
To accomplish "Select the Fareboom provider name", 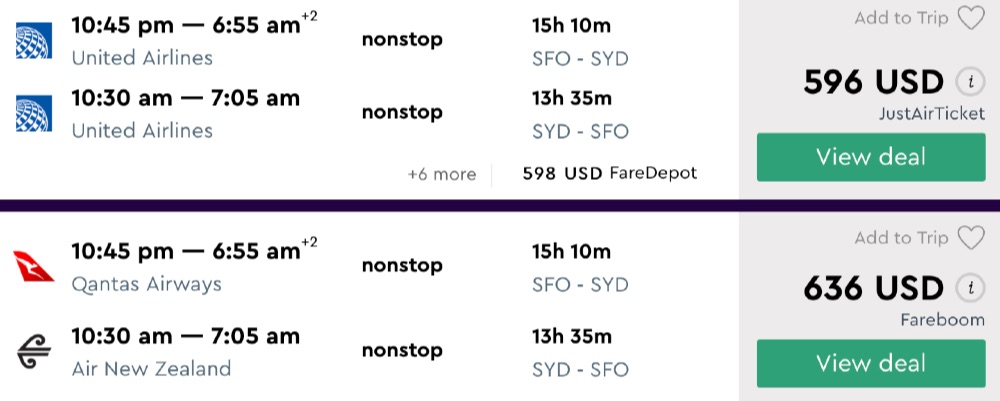I will pos(943,321).
